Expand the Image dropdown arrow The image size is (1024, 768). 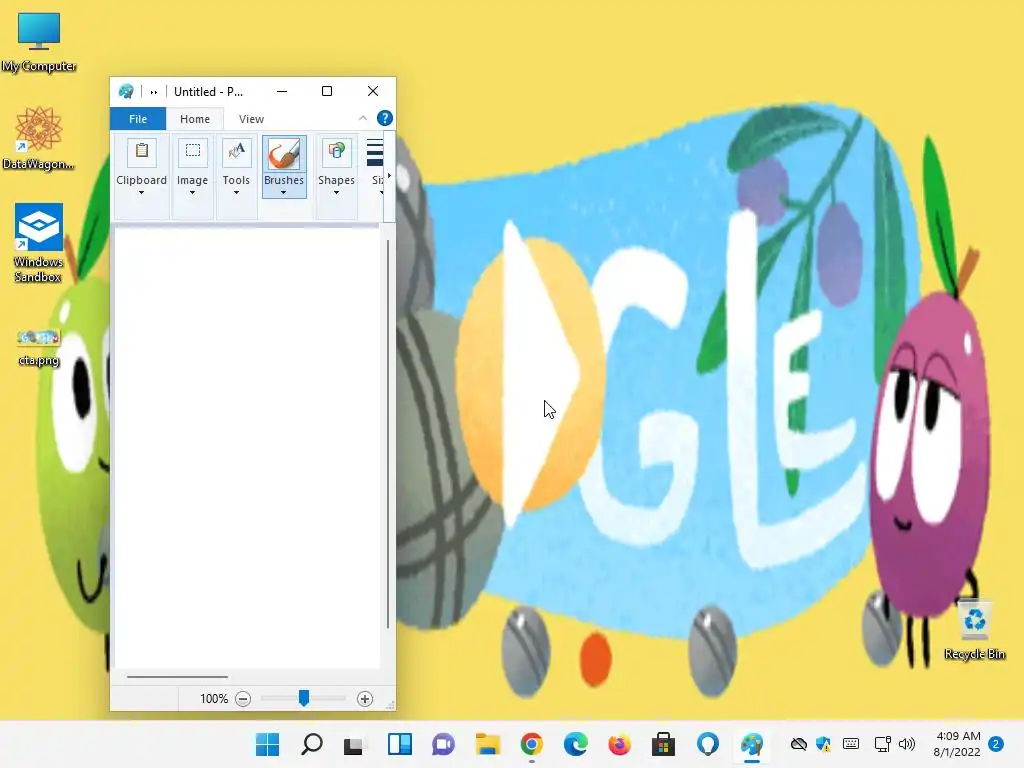[193, 193]
